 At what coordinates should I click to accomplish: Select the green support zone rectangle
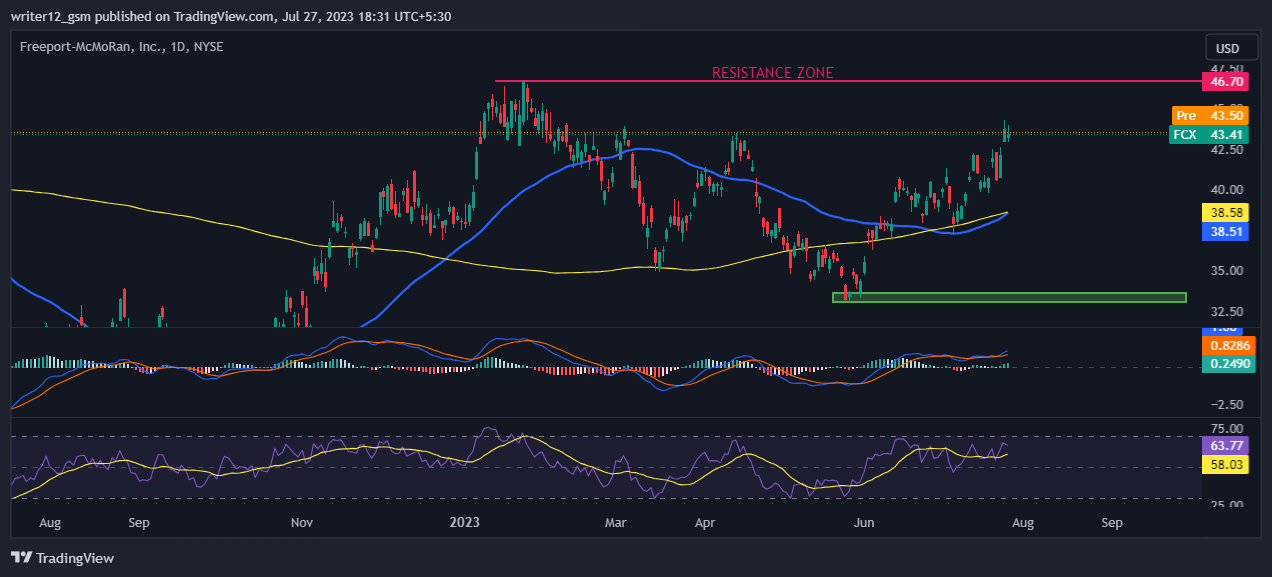(1009, 297)
